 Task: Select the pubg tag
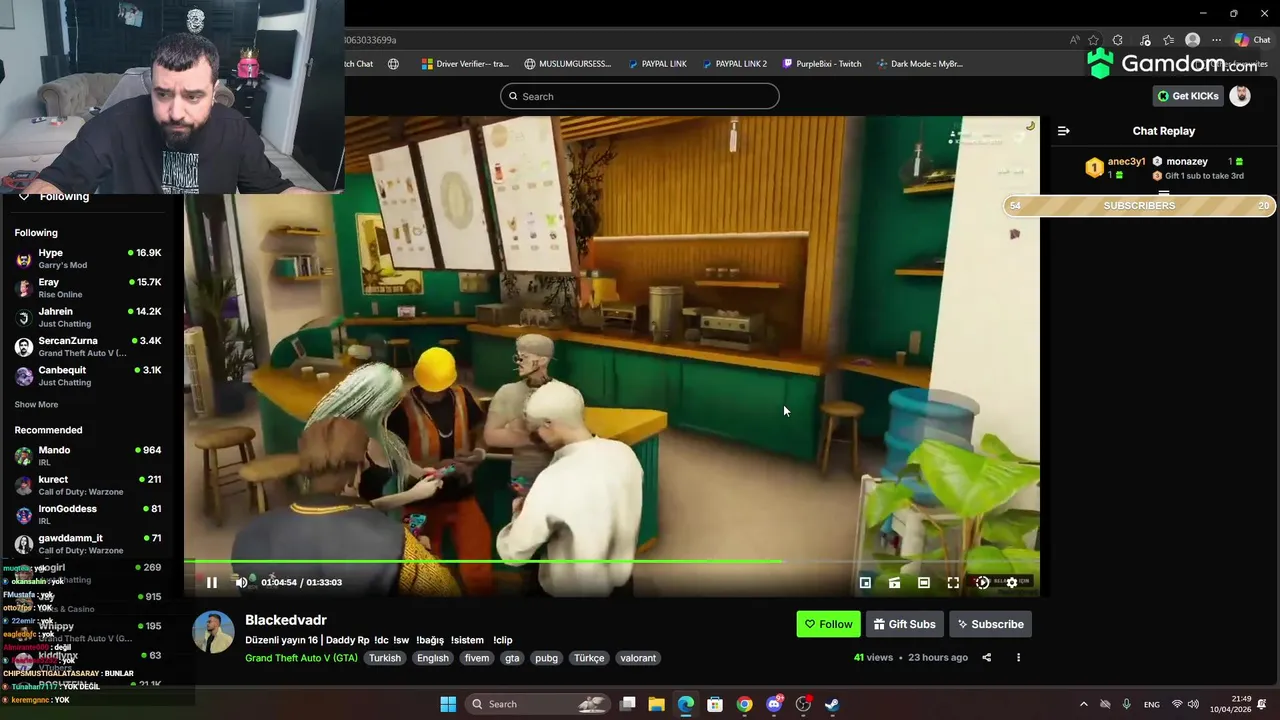[x=546, y=658]
